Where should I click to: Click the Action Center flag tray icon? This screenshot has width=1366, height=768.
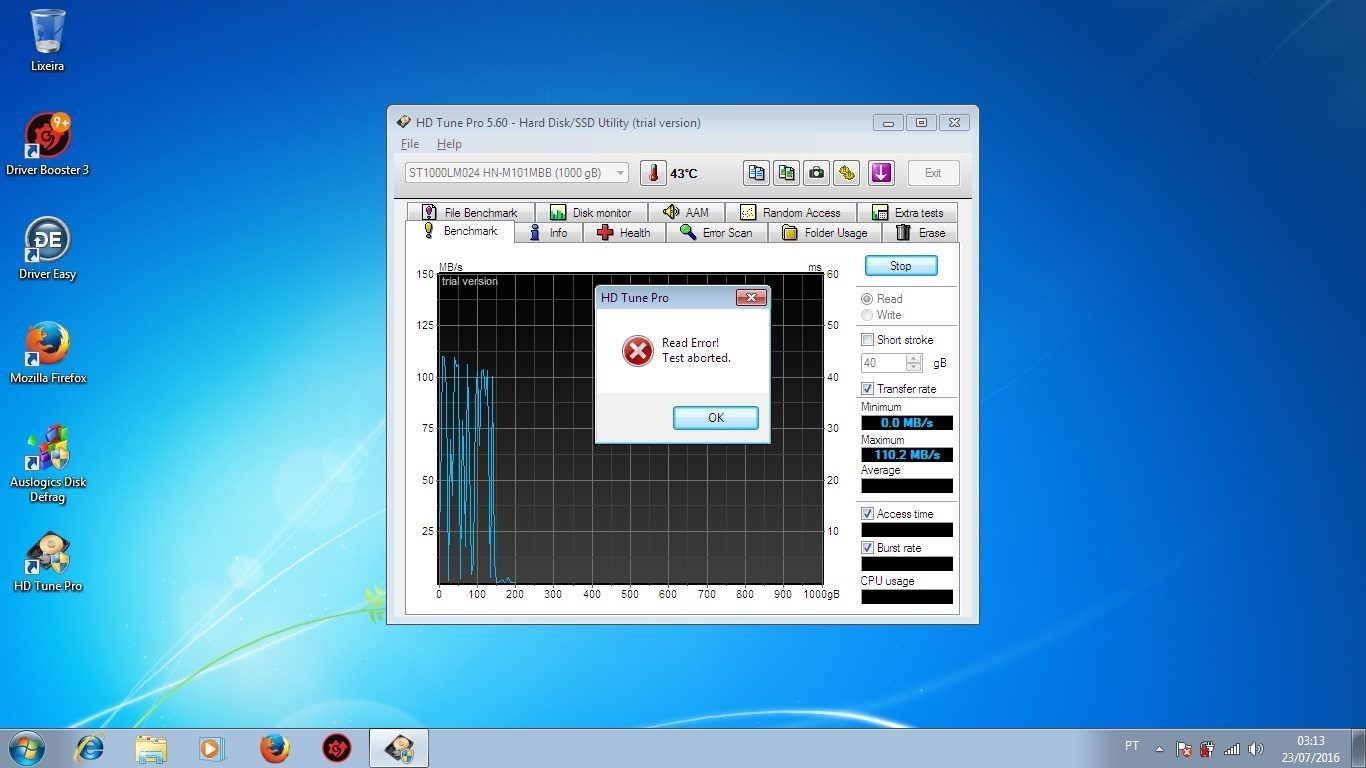(1184, 748)
